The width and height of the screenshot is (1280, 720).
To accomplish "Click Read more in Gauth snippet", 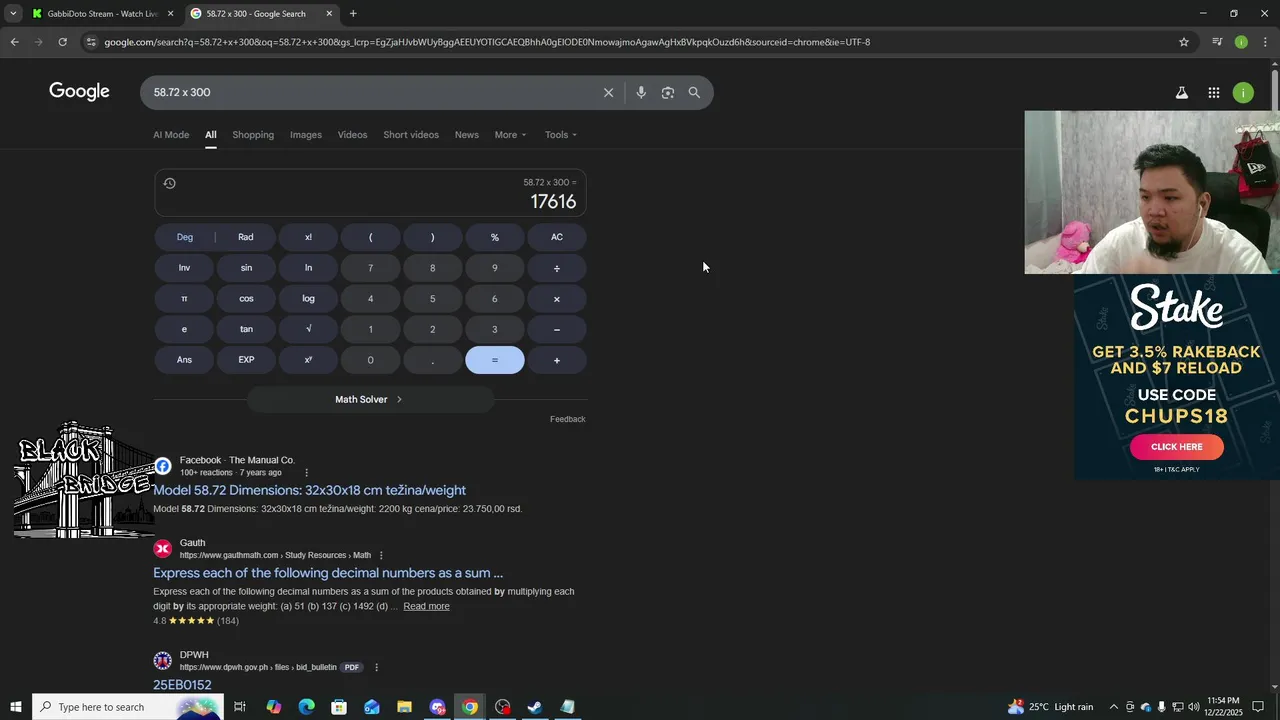I will coord(426,606).
